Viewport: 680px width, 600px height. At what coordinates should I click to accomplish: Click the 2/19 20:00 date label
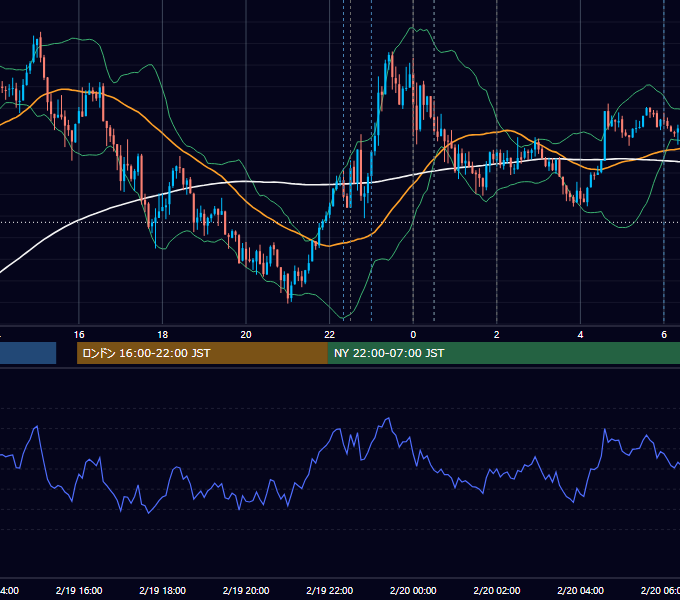[246, 590]
